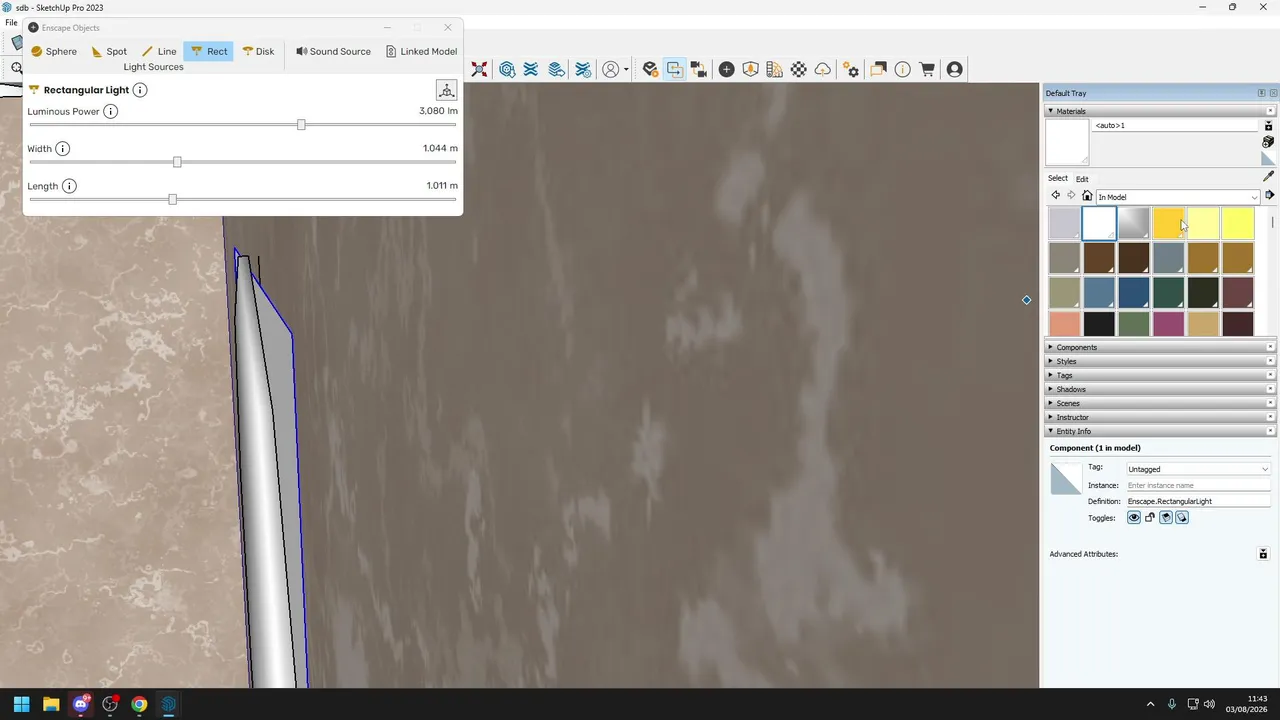
Task: Open Windows Start menu
Action: click(x=21, y=704)
